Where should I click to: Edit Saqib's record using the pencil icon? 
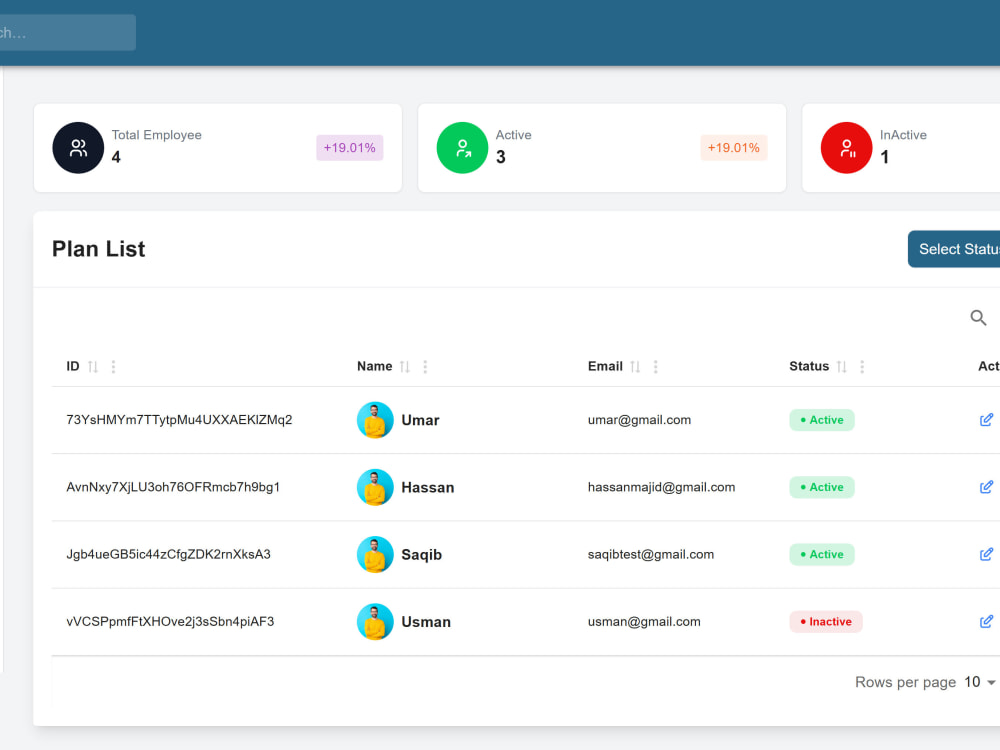tap(986, 554)
